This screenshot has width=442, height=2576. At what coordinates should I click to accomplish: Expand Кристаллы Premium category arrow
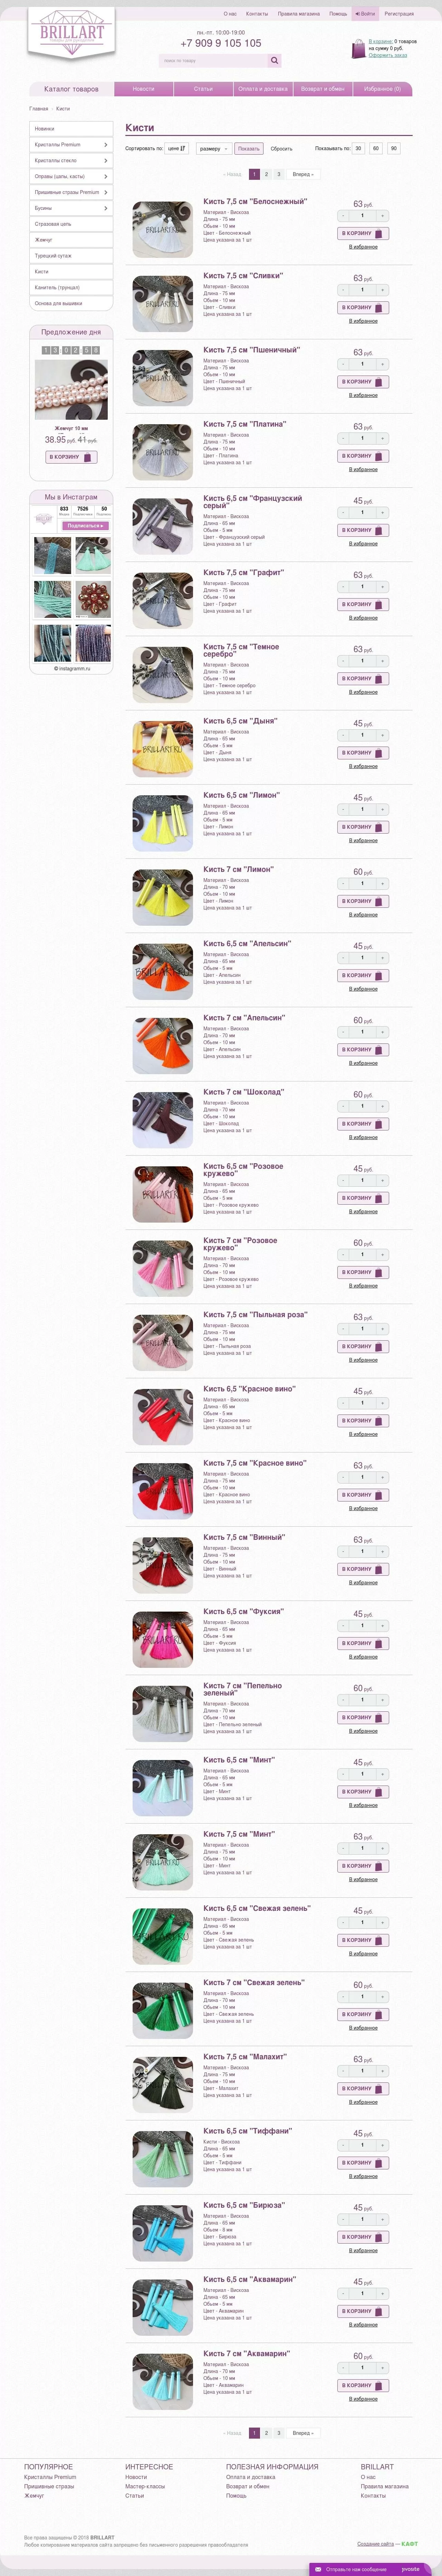click(106, 145)
